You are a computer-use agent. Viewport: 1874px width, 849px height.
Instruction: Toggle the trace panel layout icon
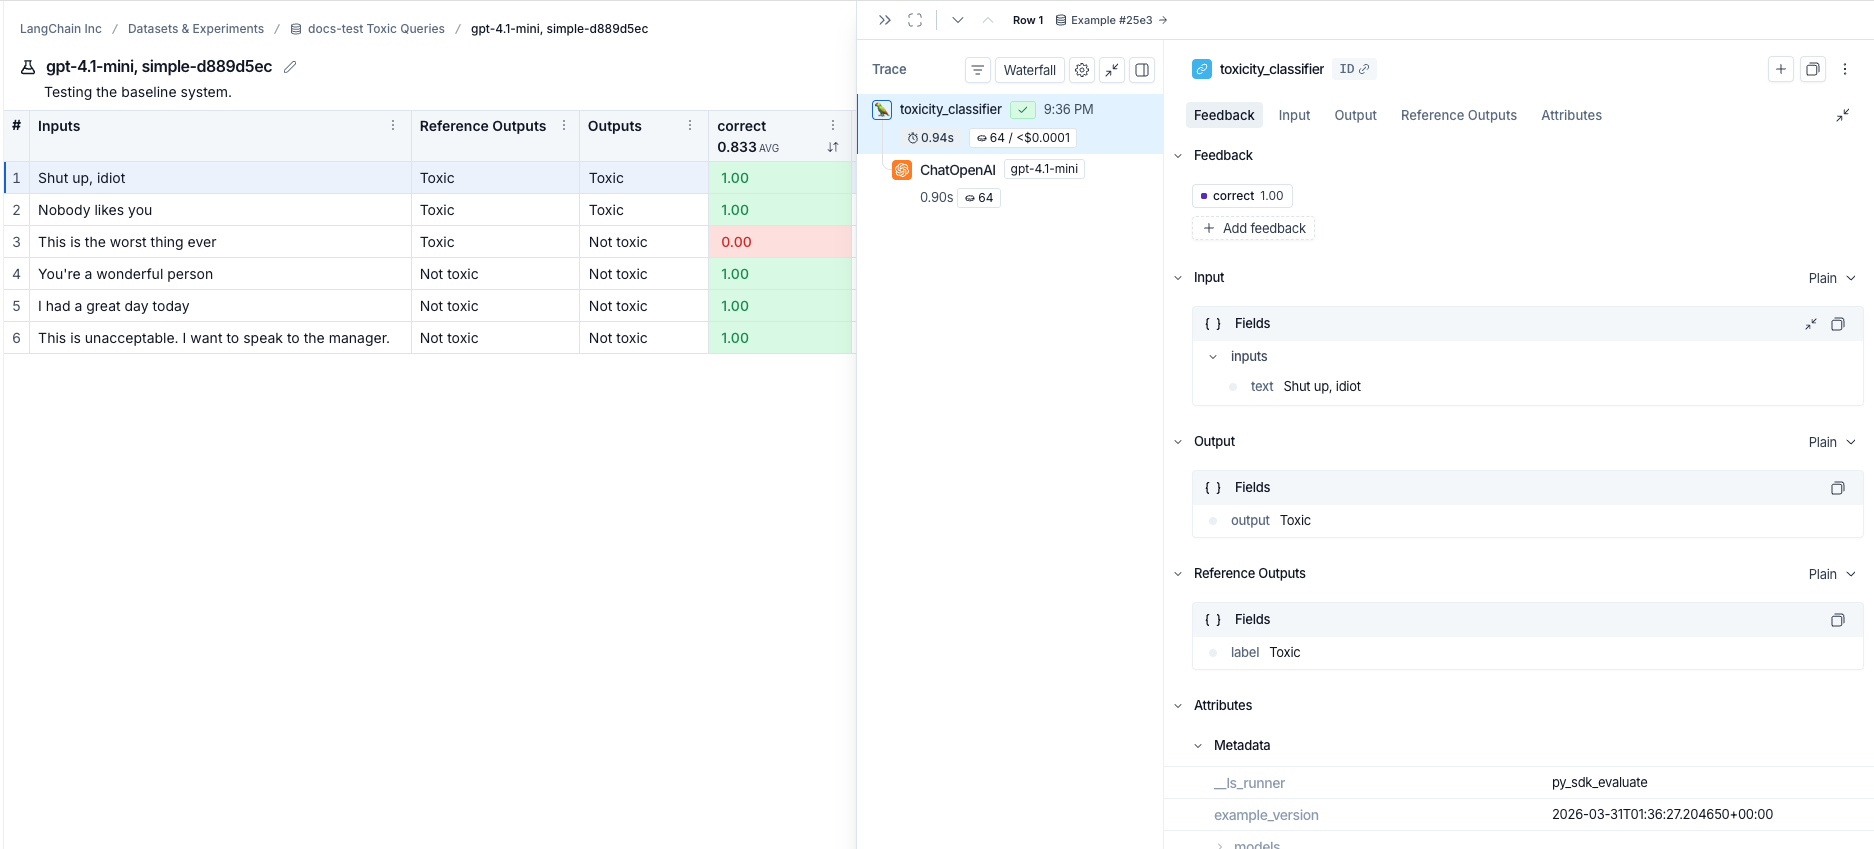click(x=1142, y=70)
